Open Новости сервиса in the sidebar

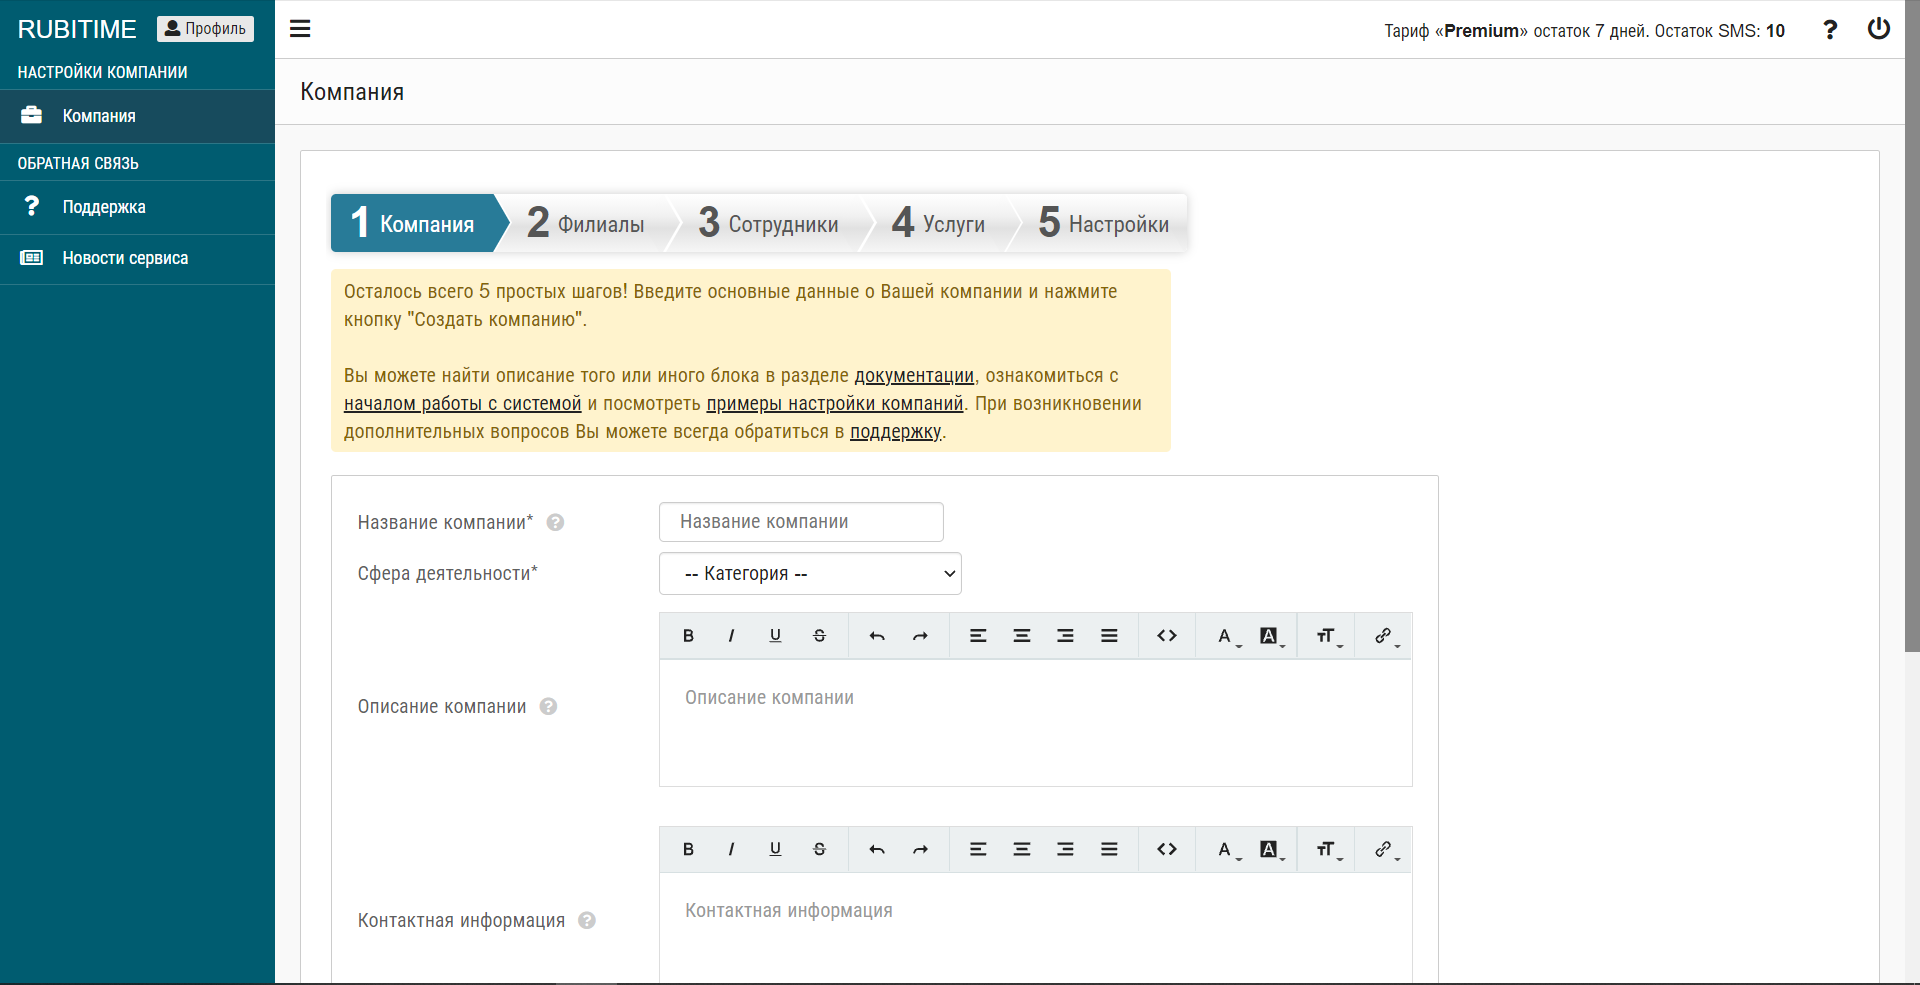click(x=137, y=258)
